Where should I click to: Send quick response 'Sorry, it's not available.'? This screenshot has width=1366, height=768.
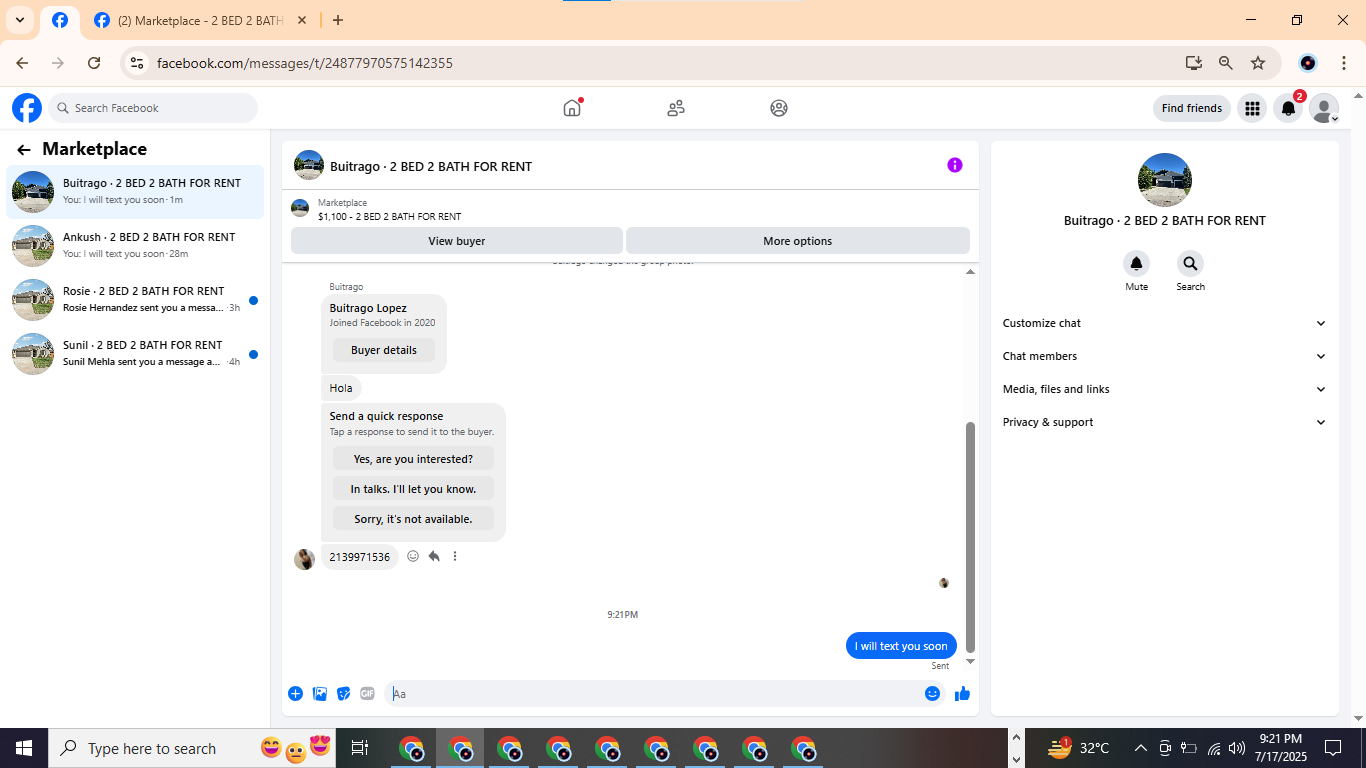click(x=413, y=519)
